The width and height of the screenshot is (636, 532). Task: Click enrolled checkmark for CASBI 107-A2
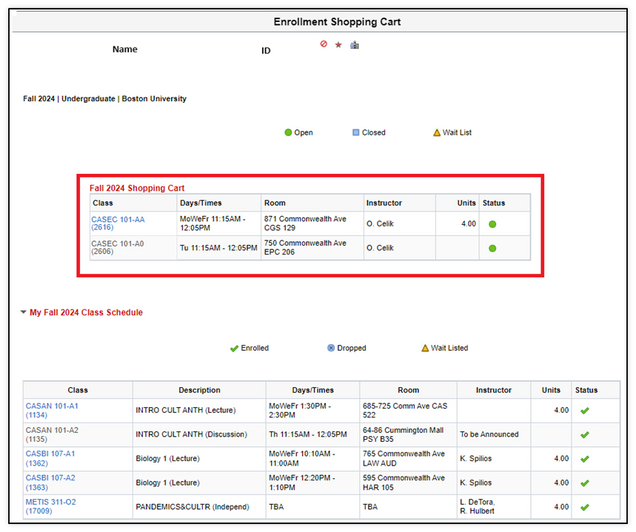tap(584, 483)
